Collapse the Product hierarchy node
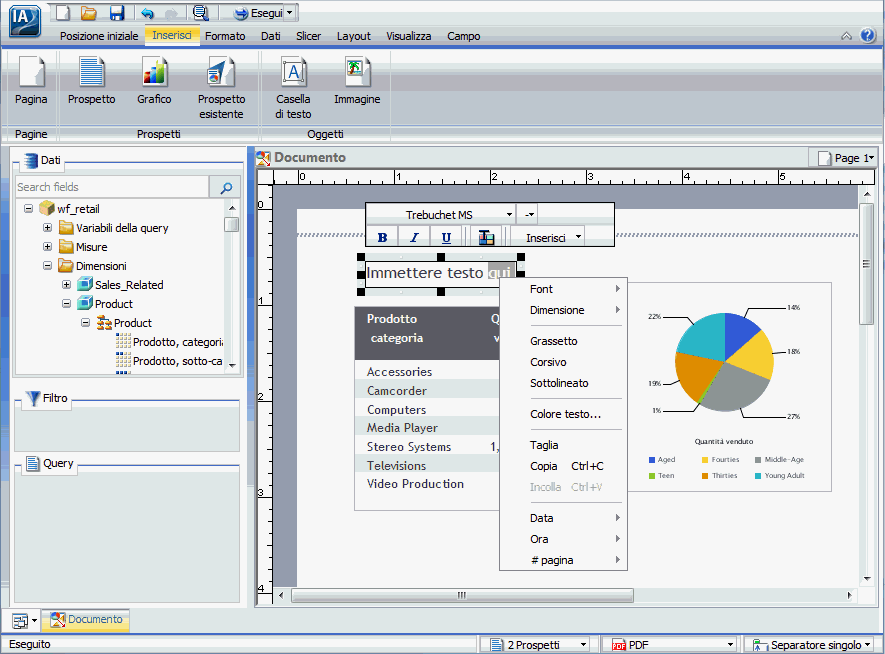885x654 pixels. pyautogui.click(x=85, y=323)
